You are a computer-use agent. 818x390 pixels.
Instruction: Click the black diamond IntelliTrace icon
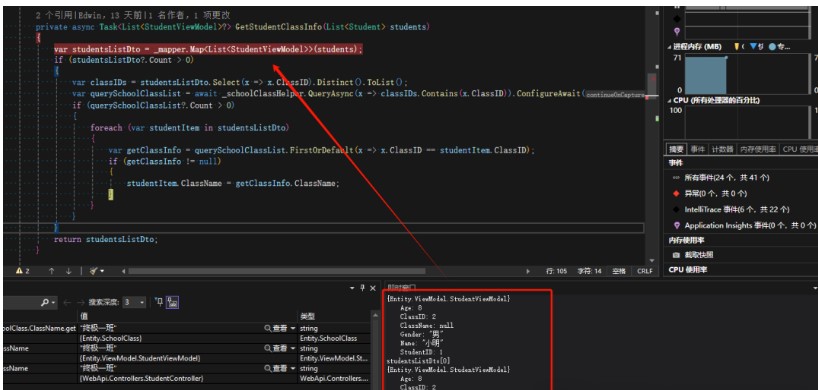[677, 210]
